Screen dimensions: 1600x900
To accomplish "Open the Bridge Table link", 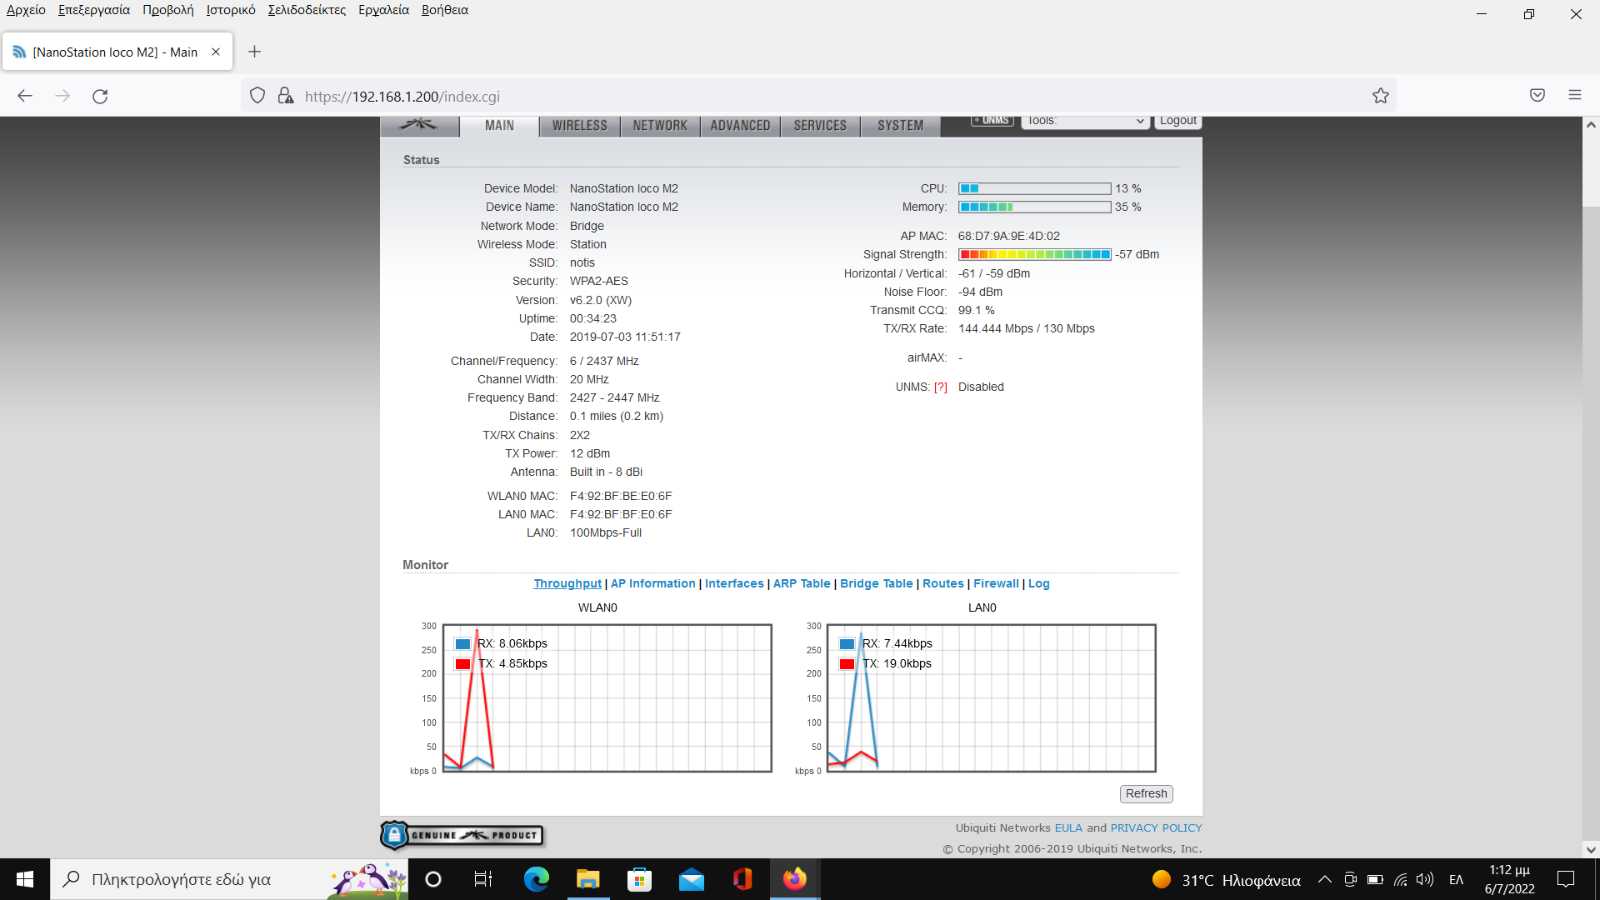I will [876, 584].
